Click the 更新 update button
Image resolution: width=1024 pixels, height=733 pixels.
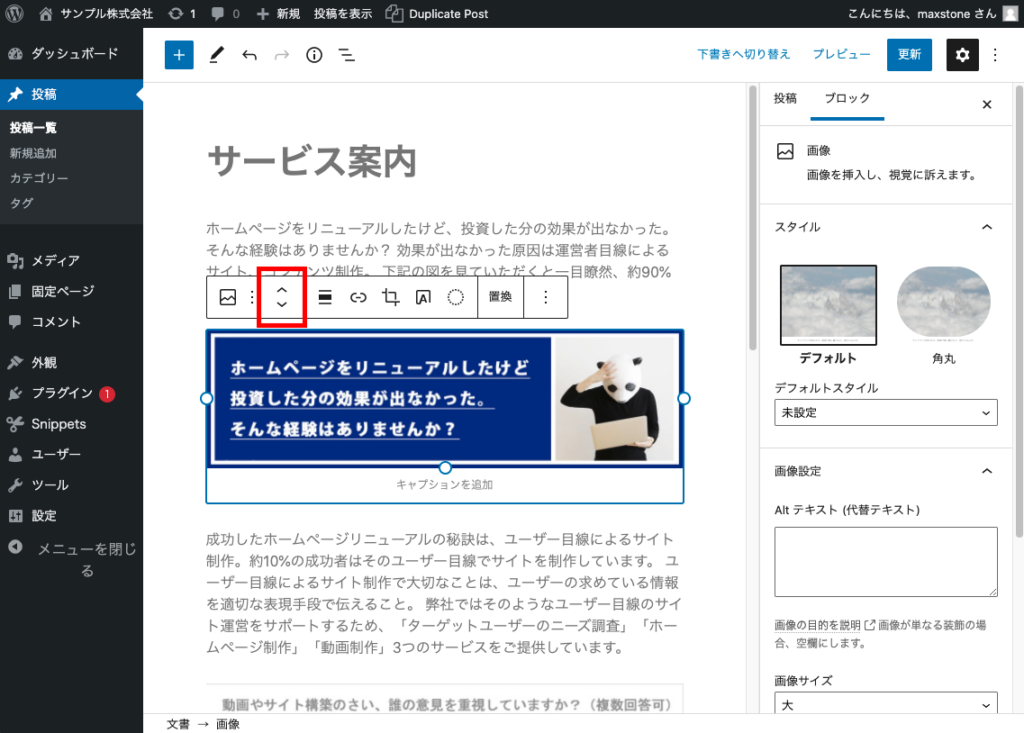tap(908, 55)
